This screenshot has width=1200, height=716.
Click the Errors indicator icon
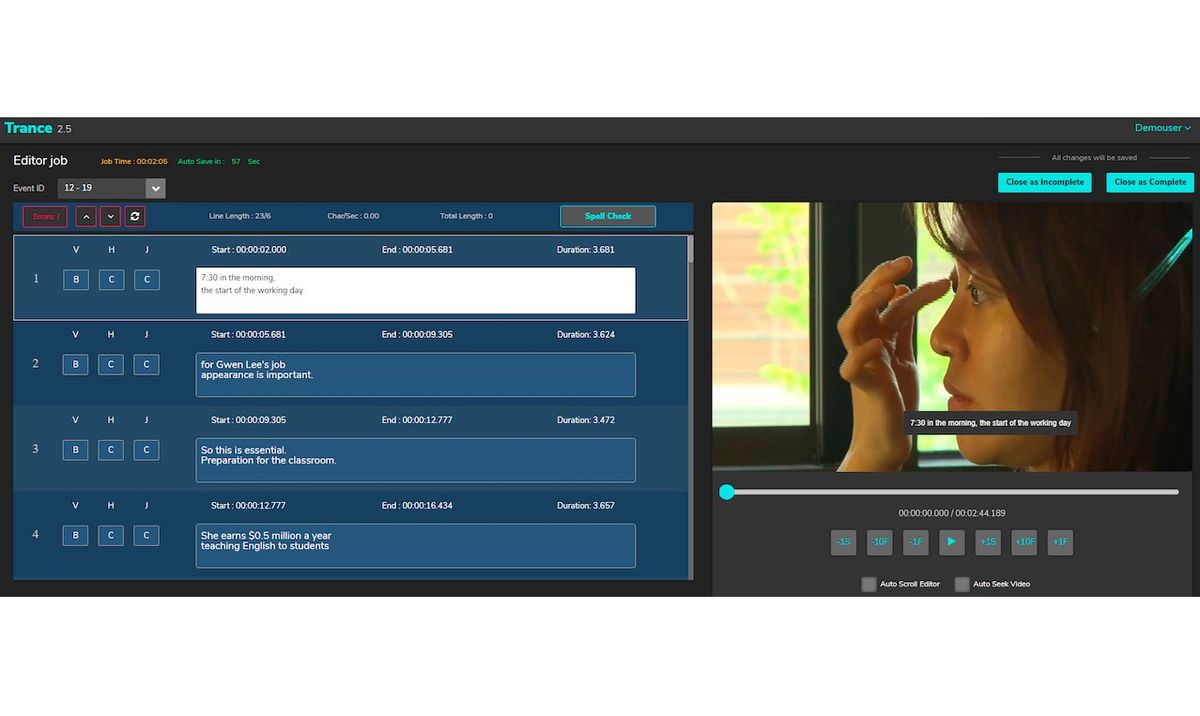tap(44, 216)
